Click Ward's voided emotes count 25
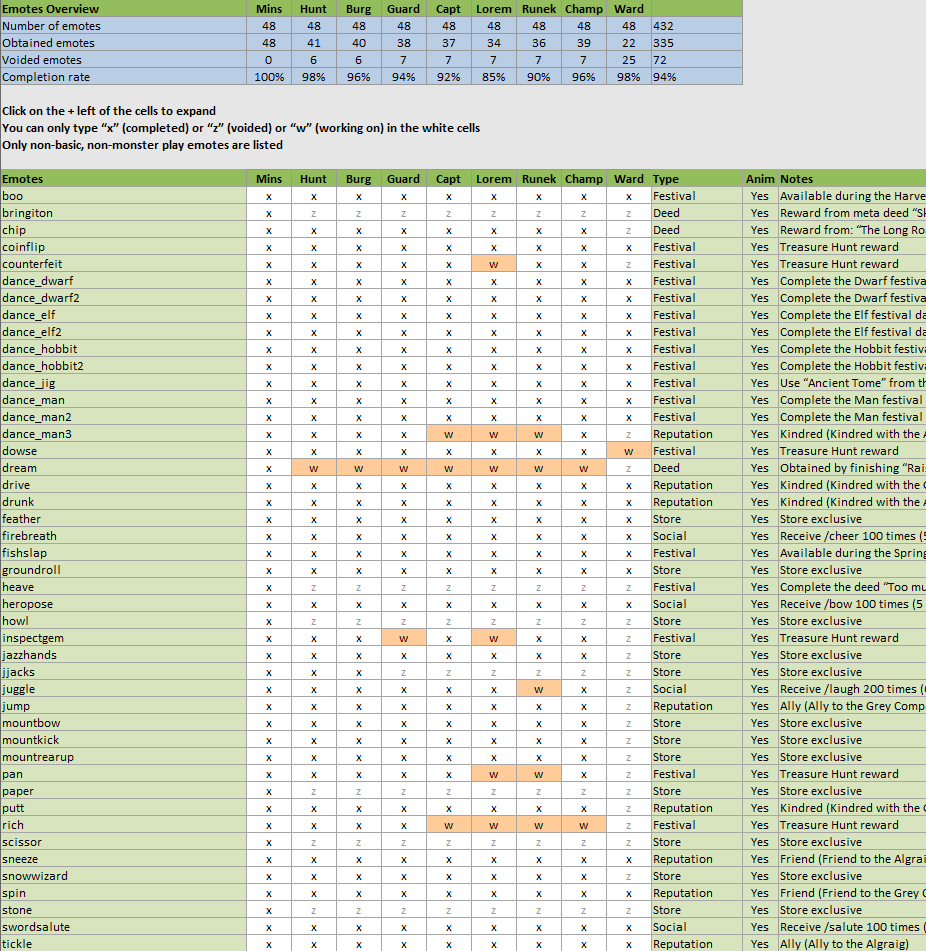The image size is (926, 951). [x=629, y=59]
